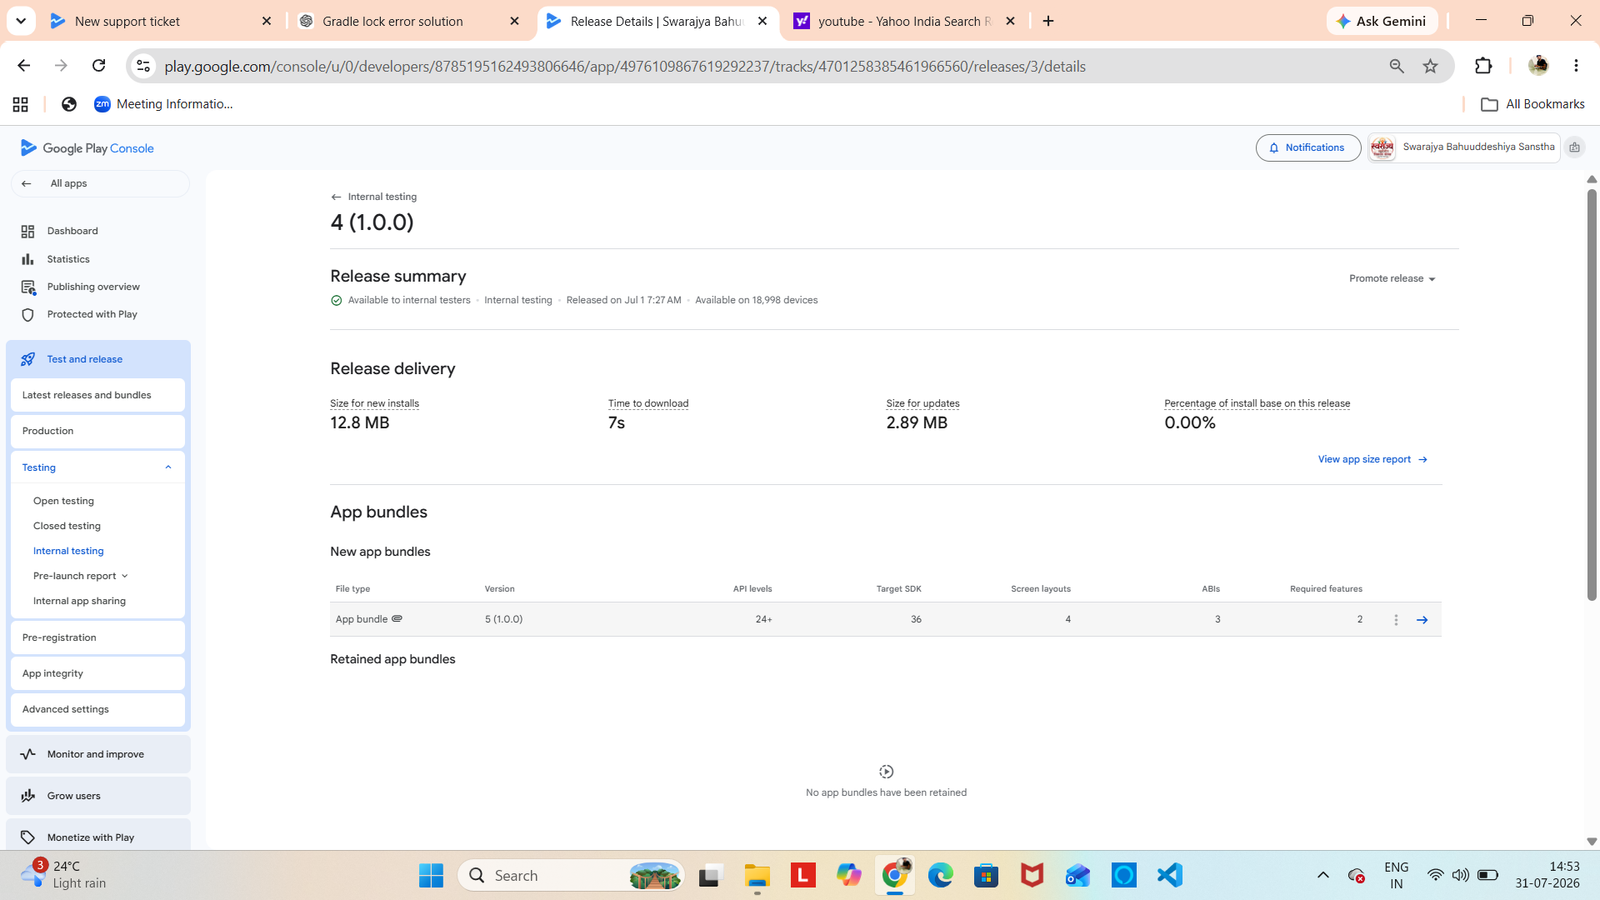Click the Windows taskbar Search box
The height and width of the screenshot is (900, 1600).
pyautogui.click(x=571, y=876)
